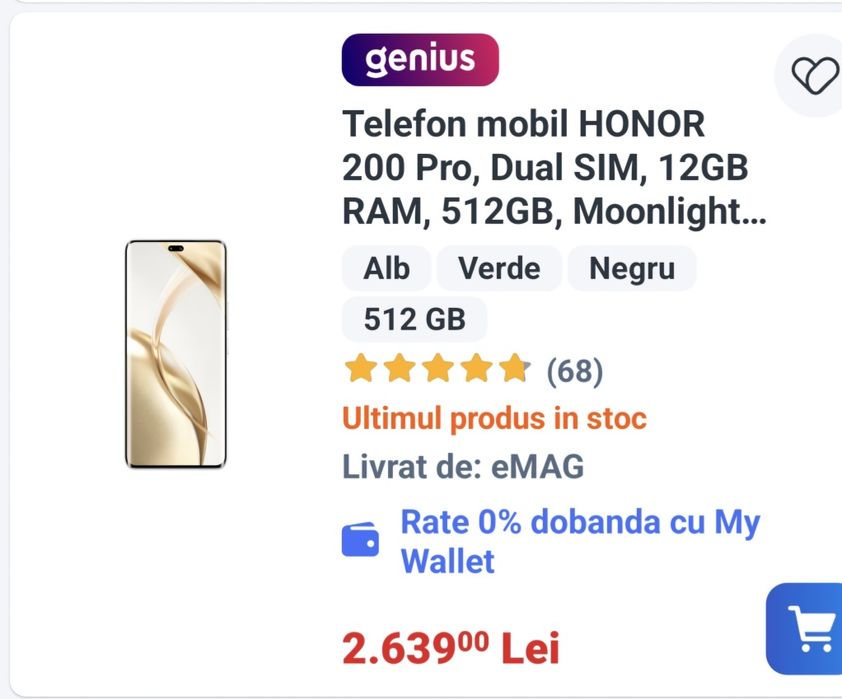Open the 68 reviews count

575,372
